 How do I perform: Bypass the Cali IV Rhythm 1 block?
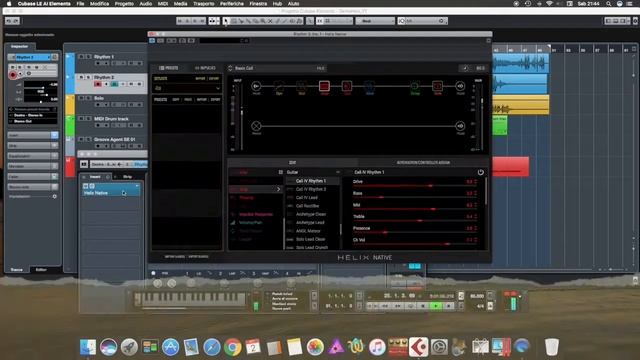(480, 172)
